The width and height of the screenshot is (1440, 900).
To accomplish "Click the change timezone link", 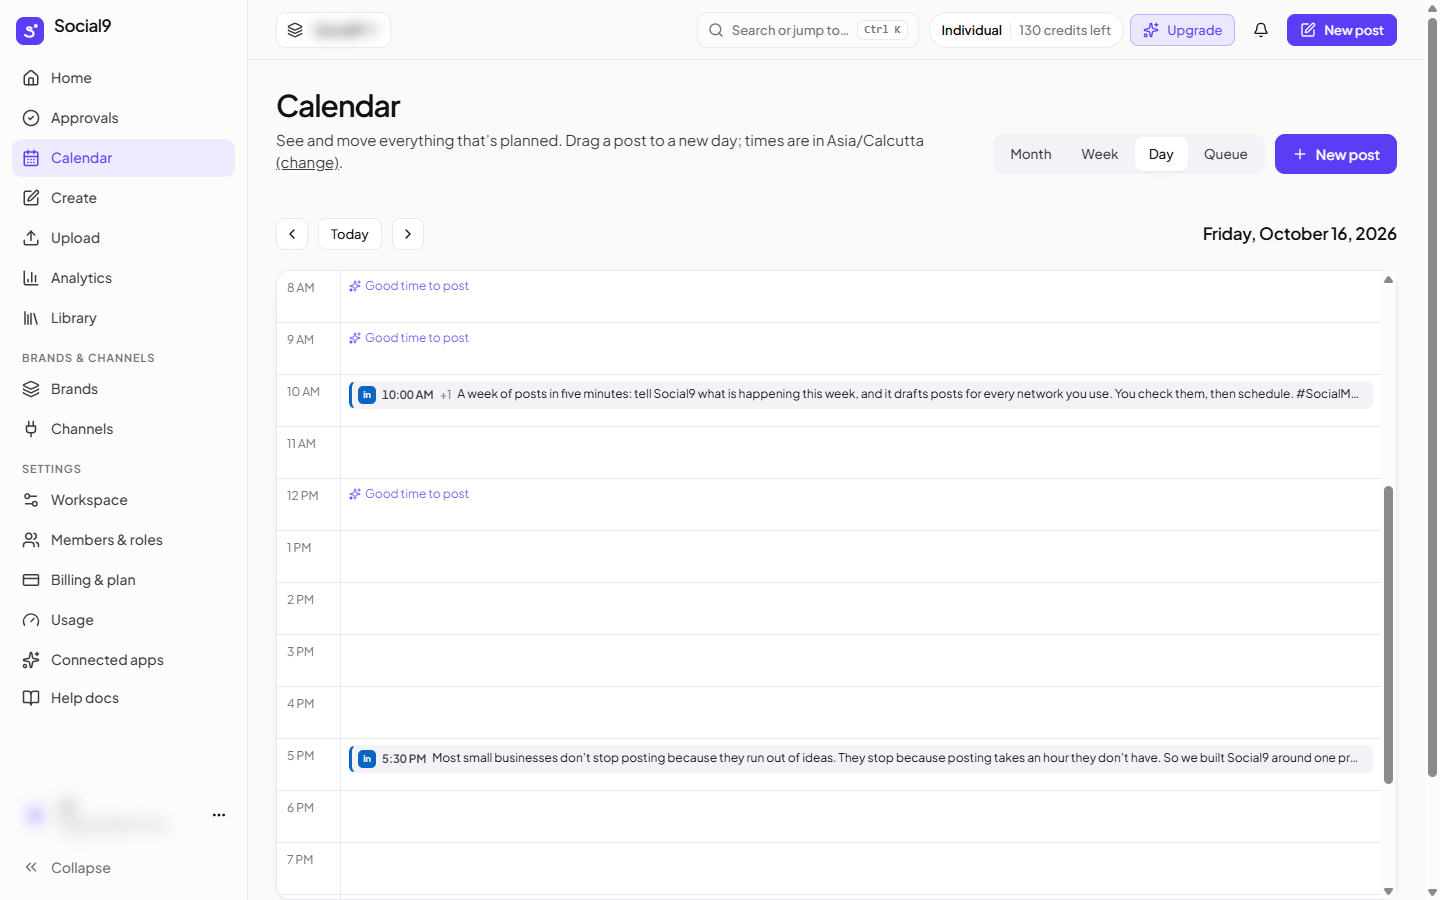I will pyautogui.click(x=307, y=163).
